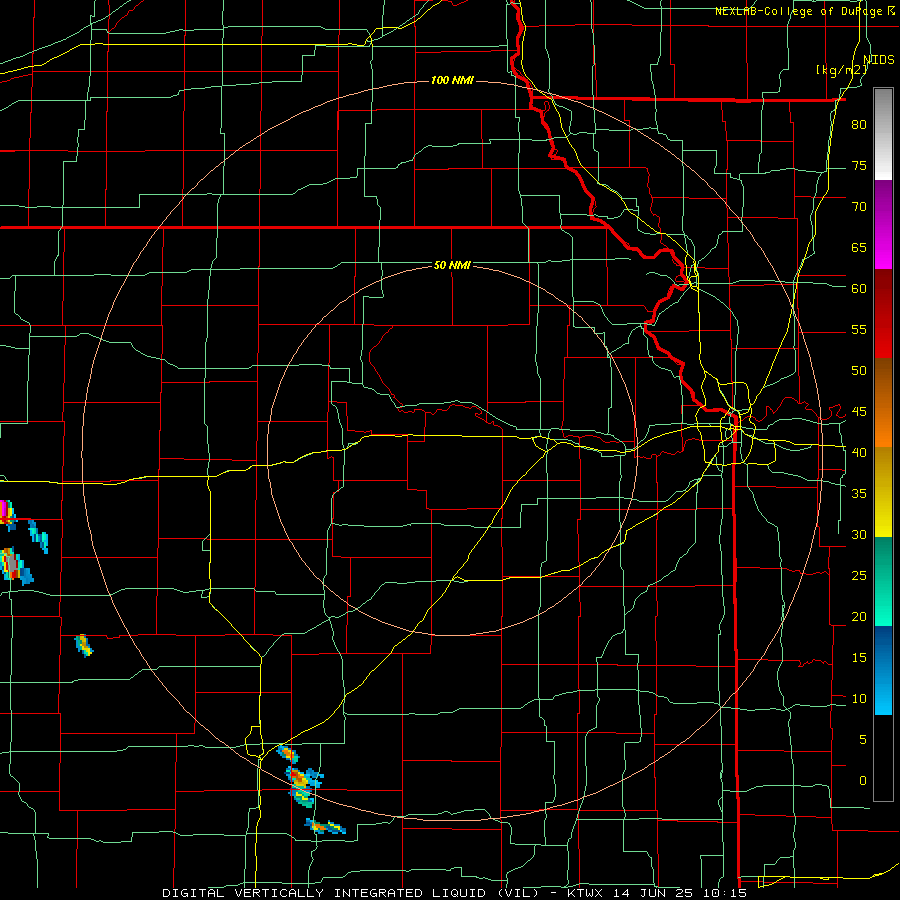Viewport: 900px width, 900px height.
Task: Click the 15 value on the VIL scale
Action: 859,657
